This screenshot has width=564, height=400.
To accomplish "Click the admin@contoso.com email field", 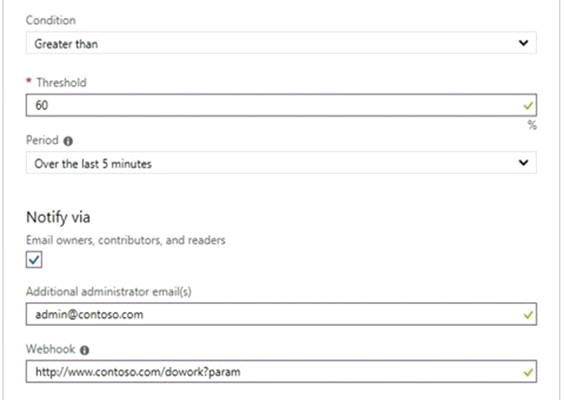I will click(x=281, y=314).
